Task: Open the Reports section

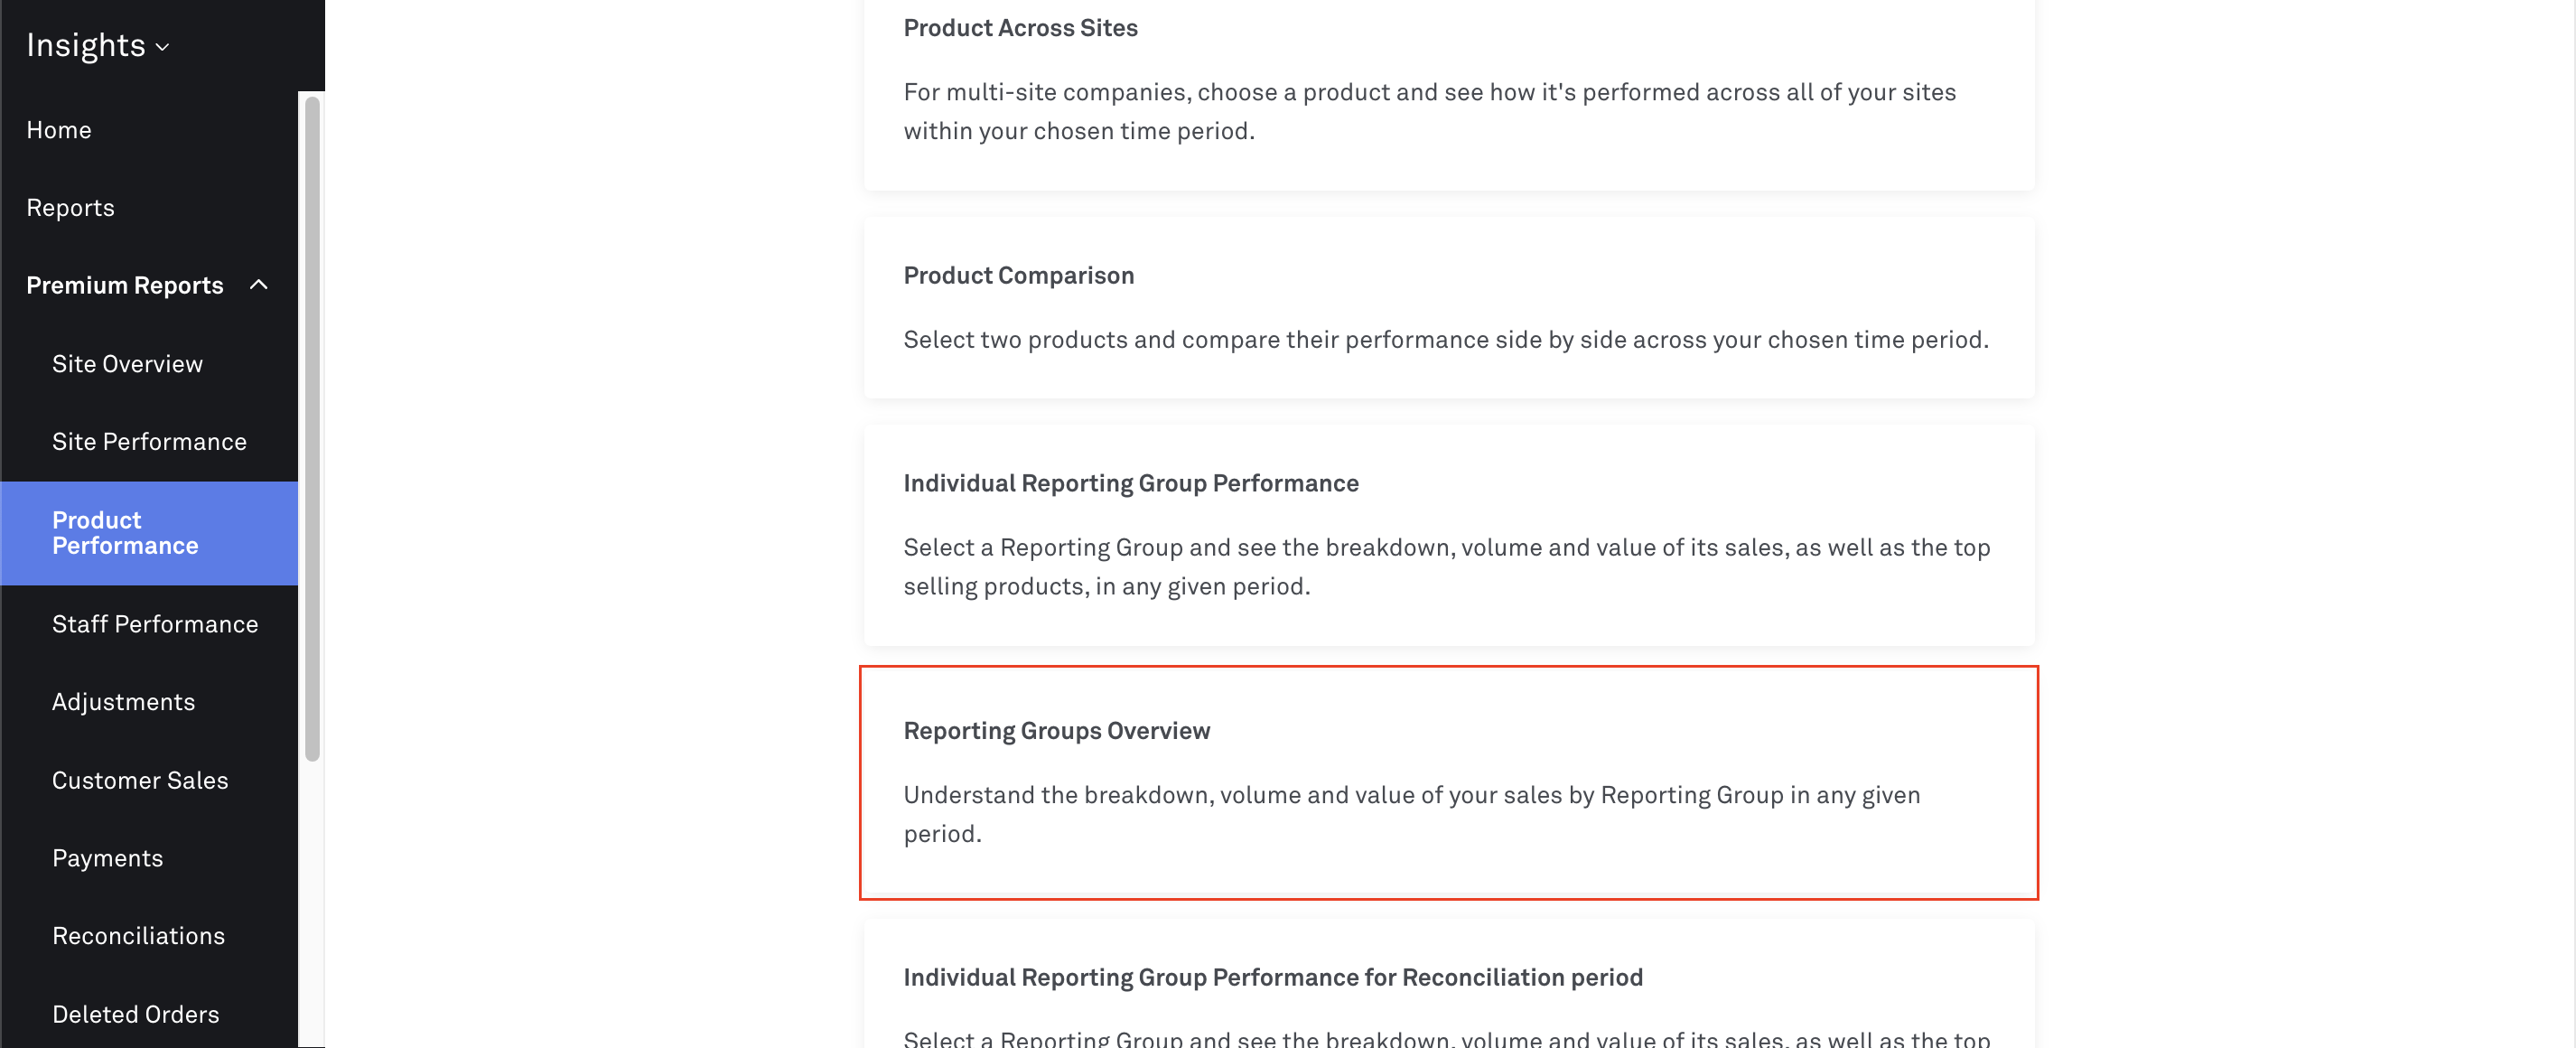Action: coord(70,207)
